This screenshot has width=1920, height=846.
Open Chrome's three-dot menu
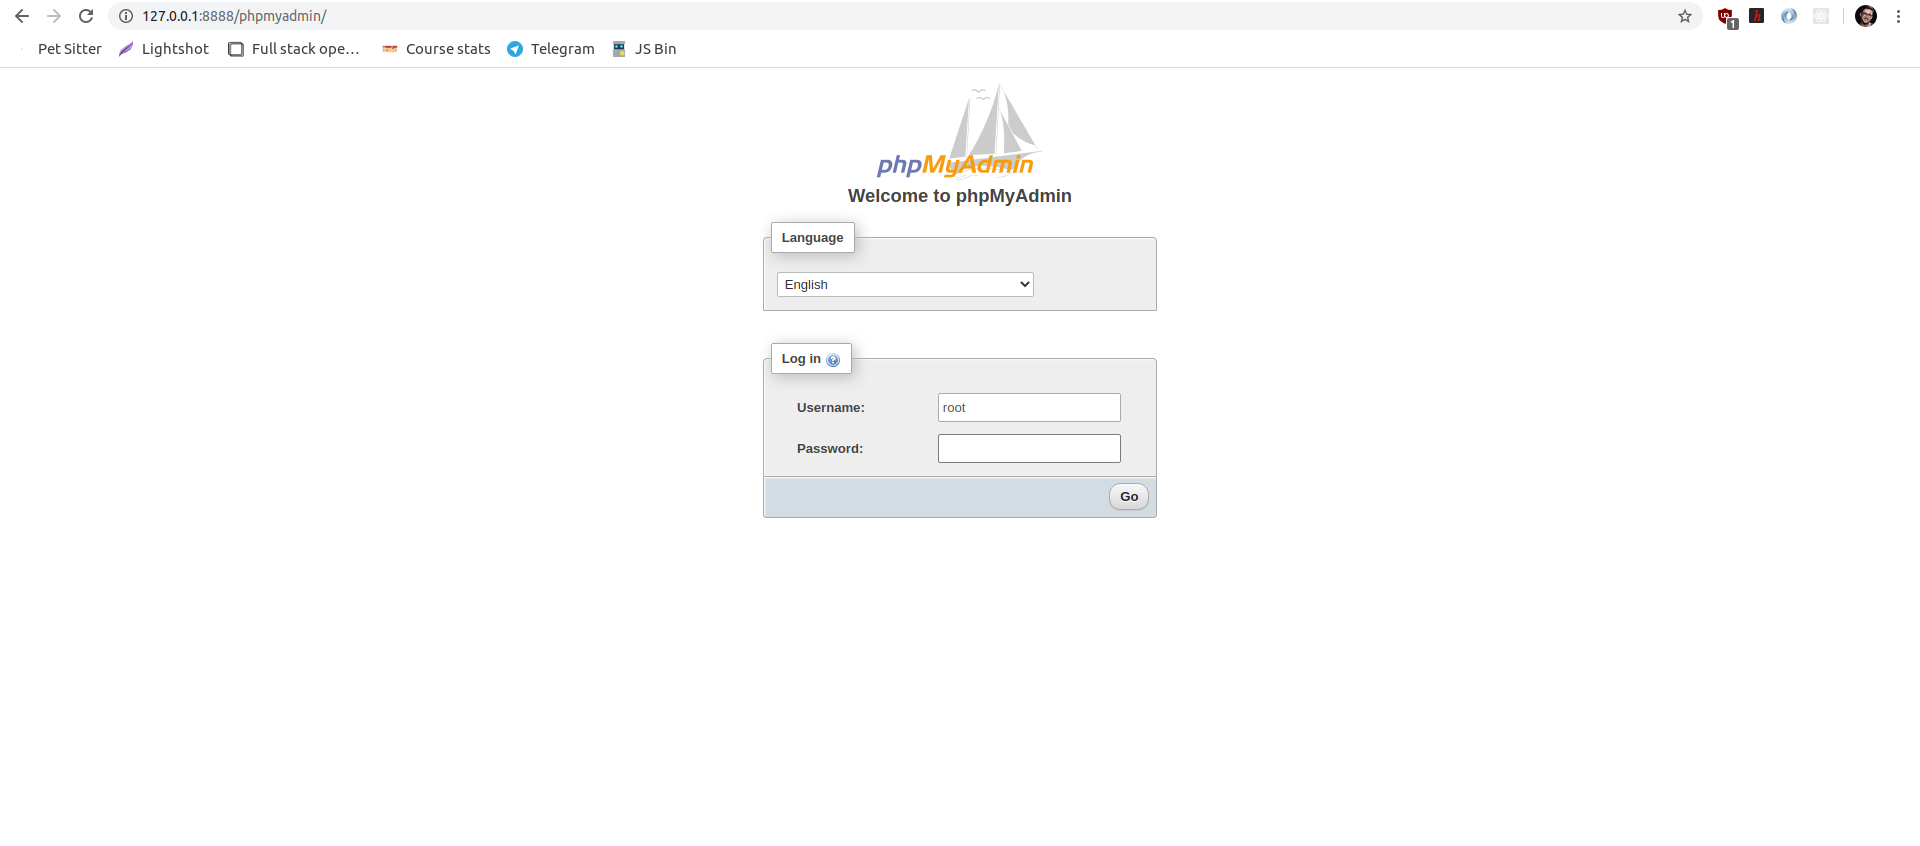1898,16
